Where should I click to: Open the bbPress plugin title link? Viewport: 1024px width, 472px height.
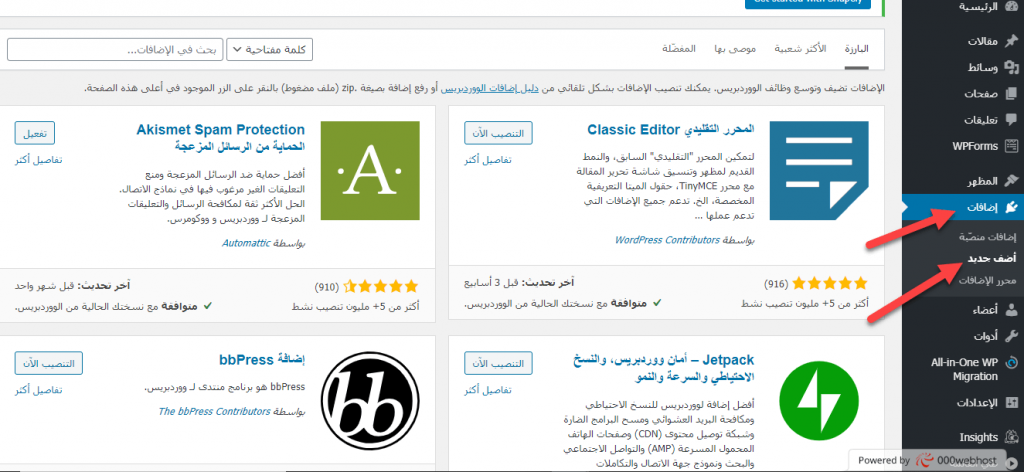click(263, 360)
